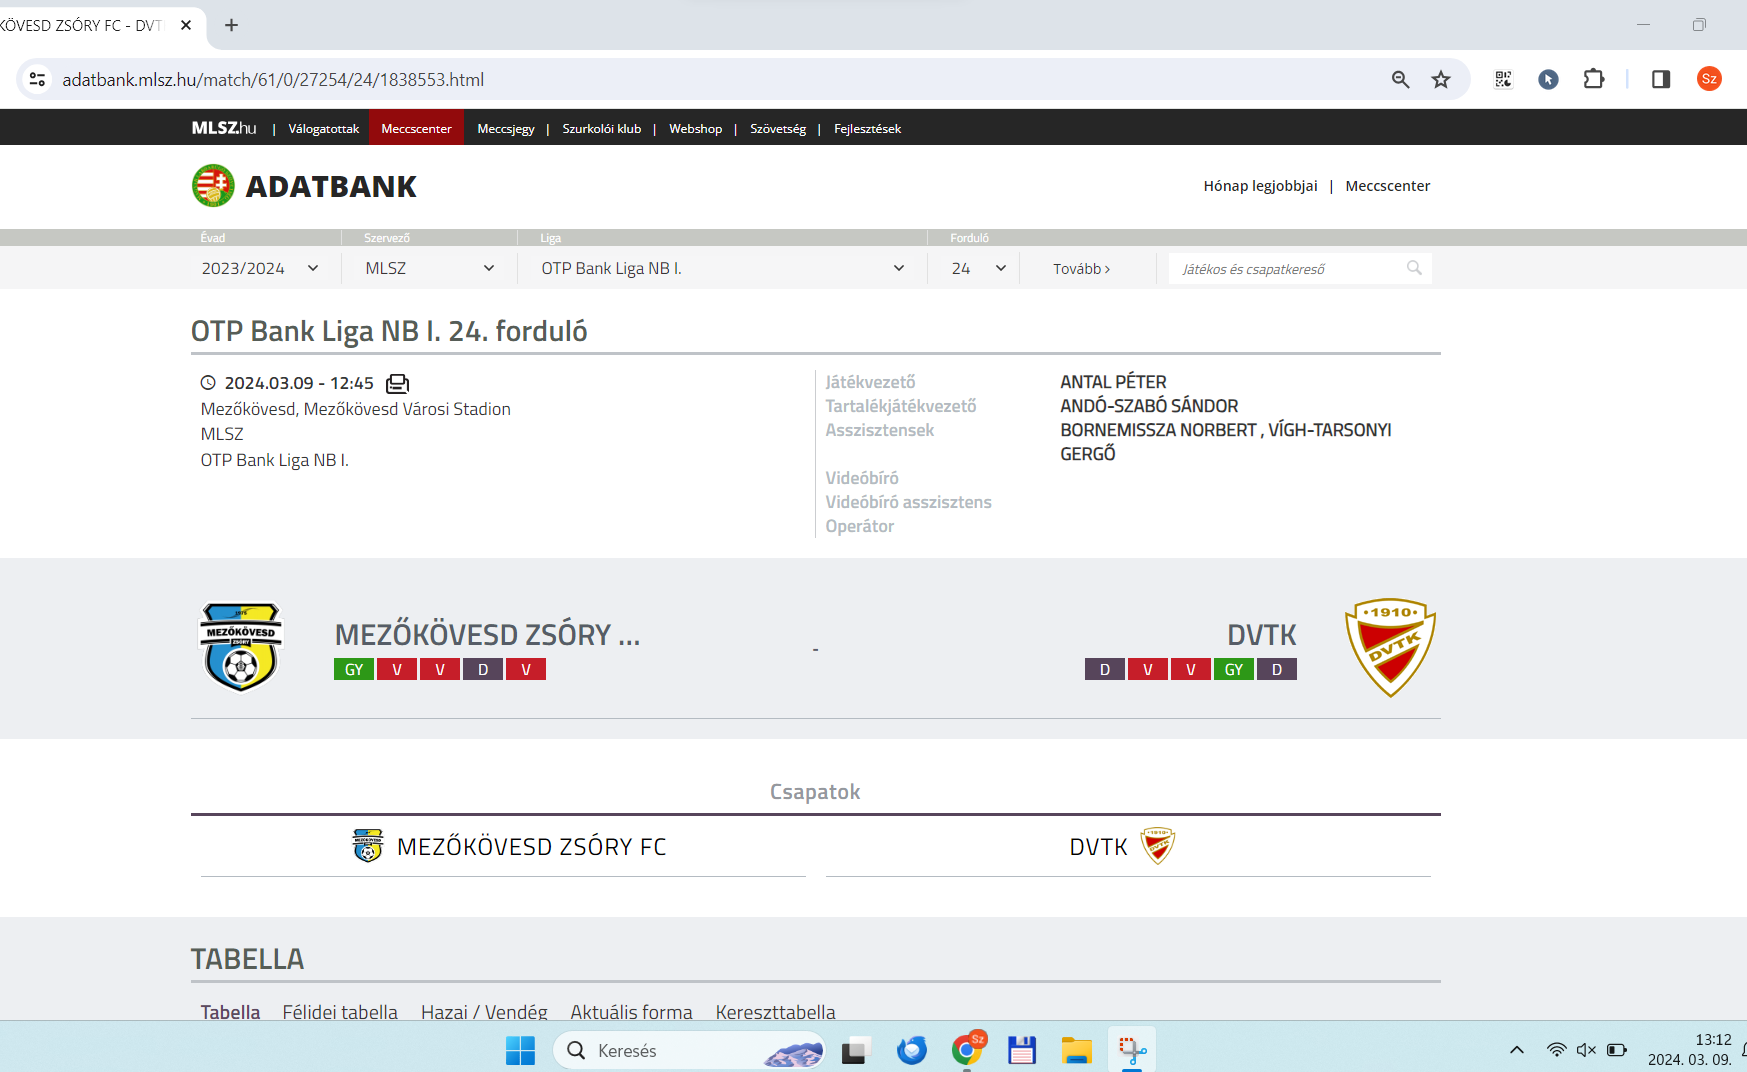Image resolution: width=1747 pixels, height=1072 pixels.
Task: Switch to Aktuális forma tab
Action: [x=631, y=1012]
